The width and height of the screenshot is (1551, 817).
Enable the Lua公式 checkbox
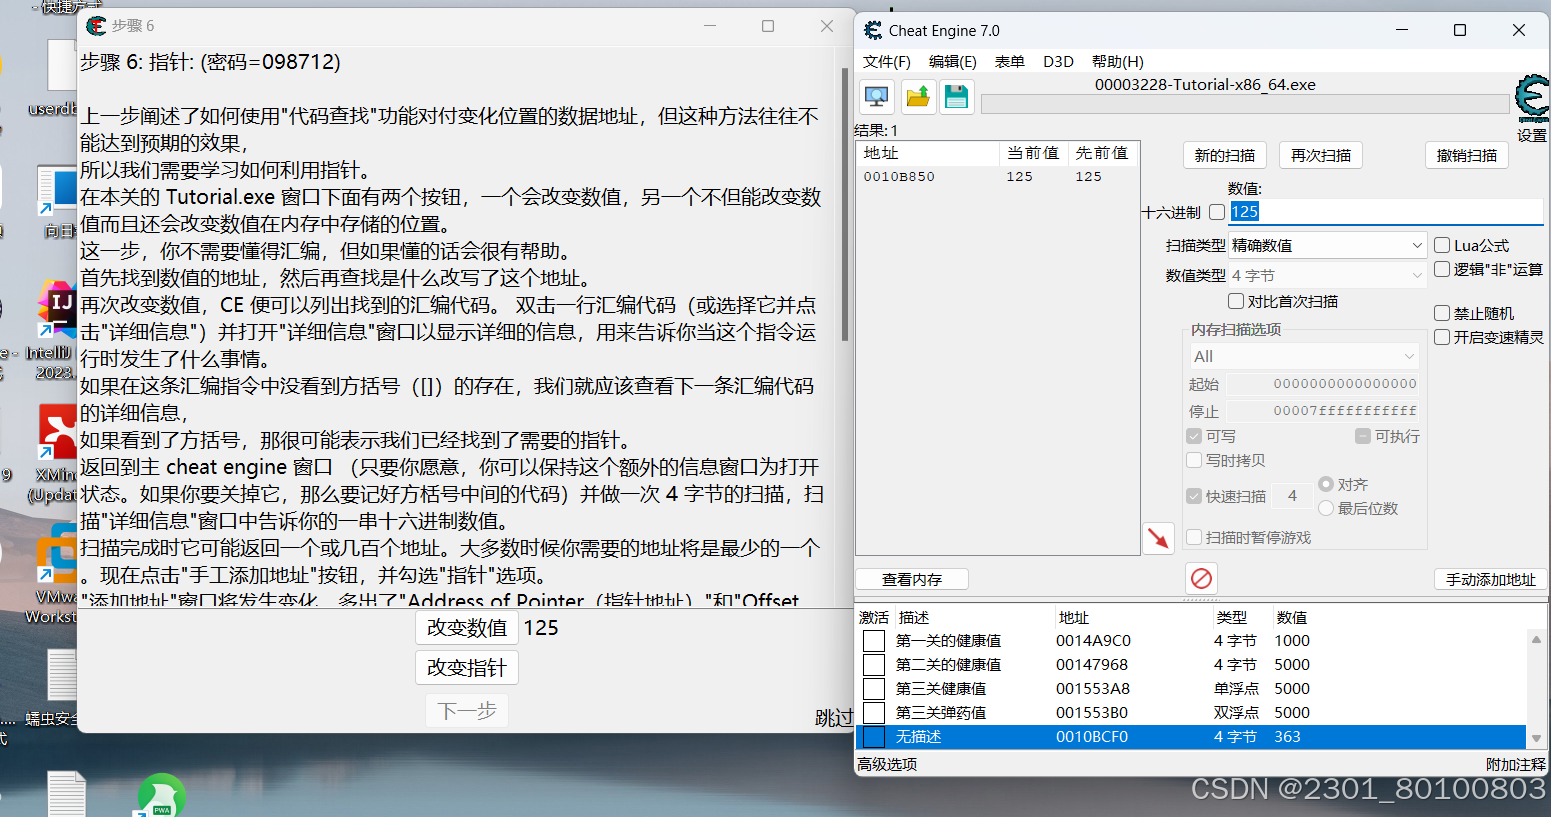click(x=1442, y=245)
